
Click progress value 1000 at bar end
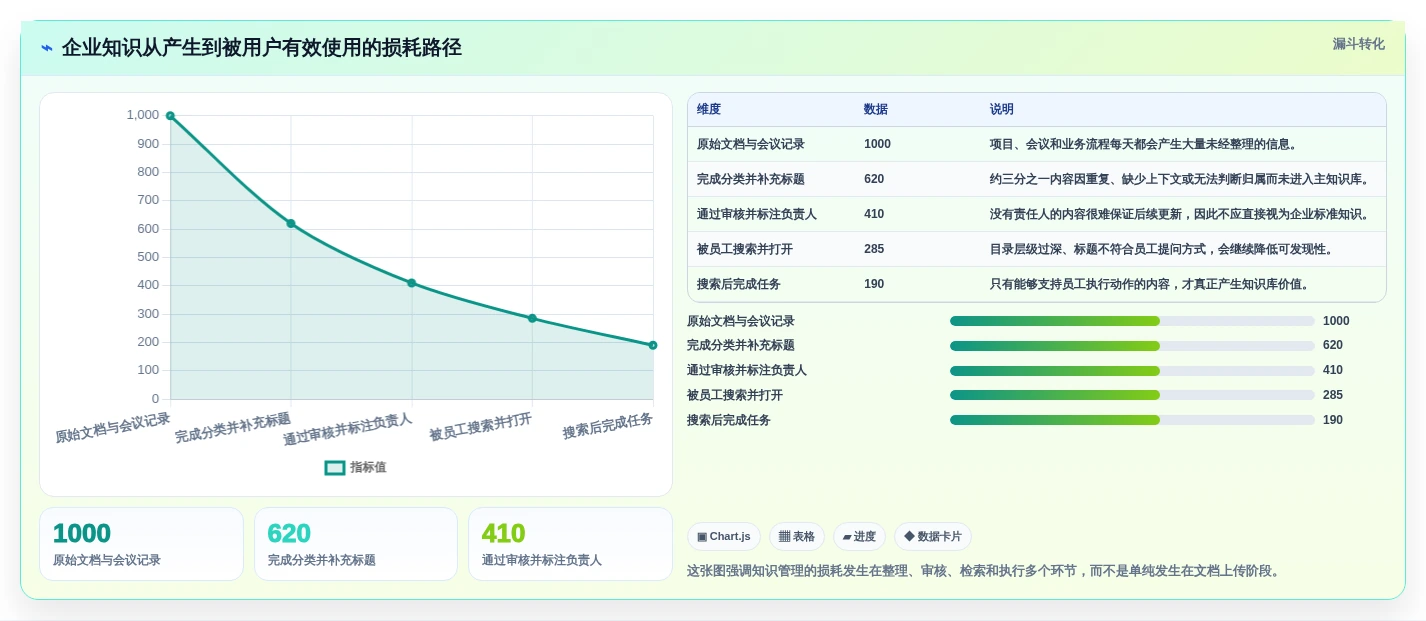click(x=1336, y=321)
